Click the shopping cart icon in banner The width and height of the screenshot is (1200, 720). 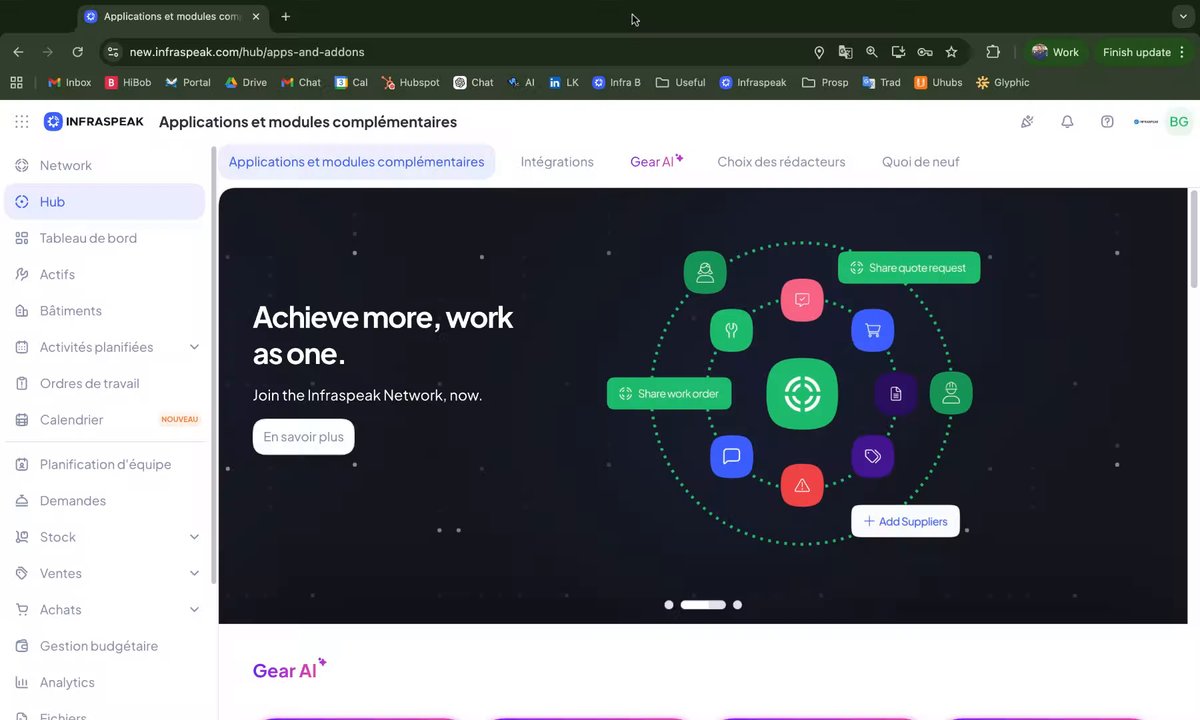click(873, 331)
